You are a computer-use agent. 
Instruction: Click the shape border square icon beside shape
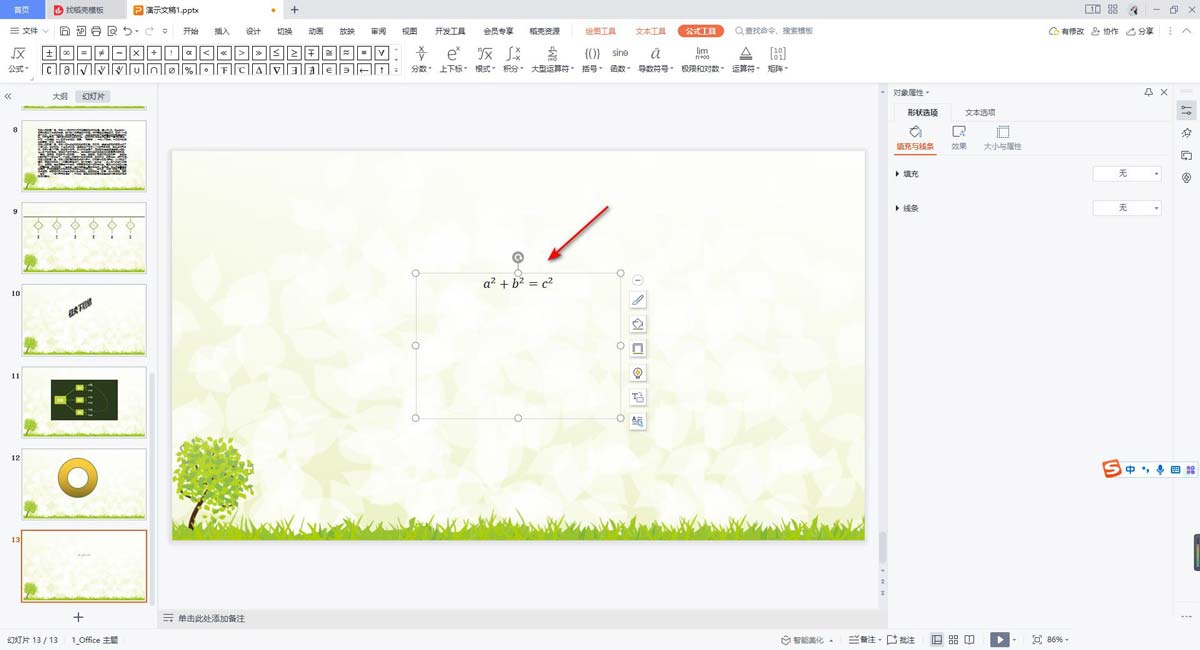point(638,348)
